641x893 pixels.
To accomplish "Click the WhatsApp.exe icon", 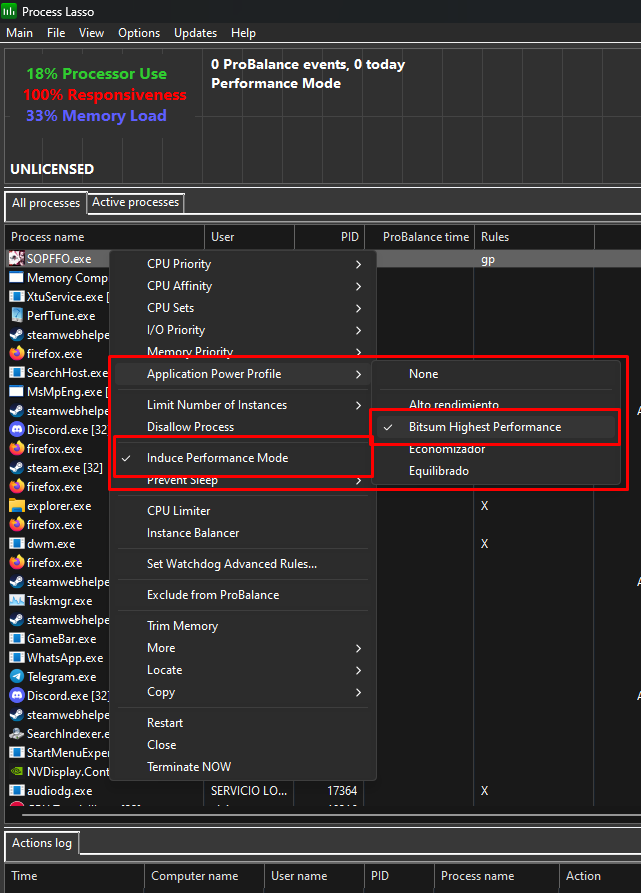I will pyautogui.click(x=17, y=658).
